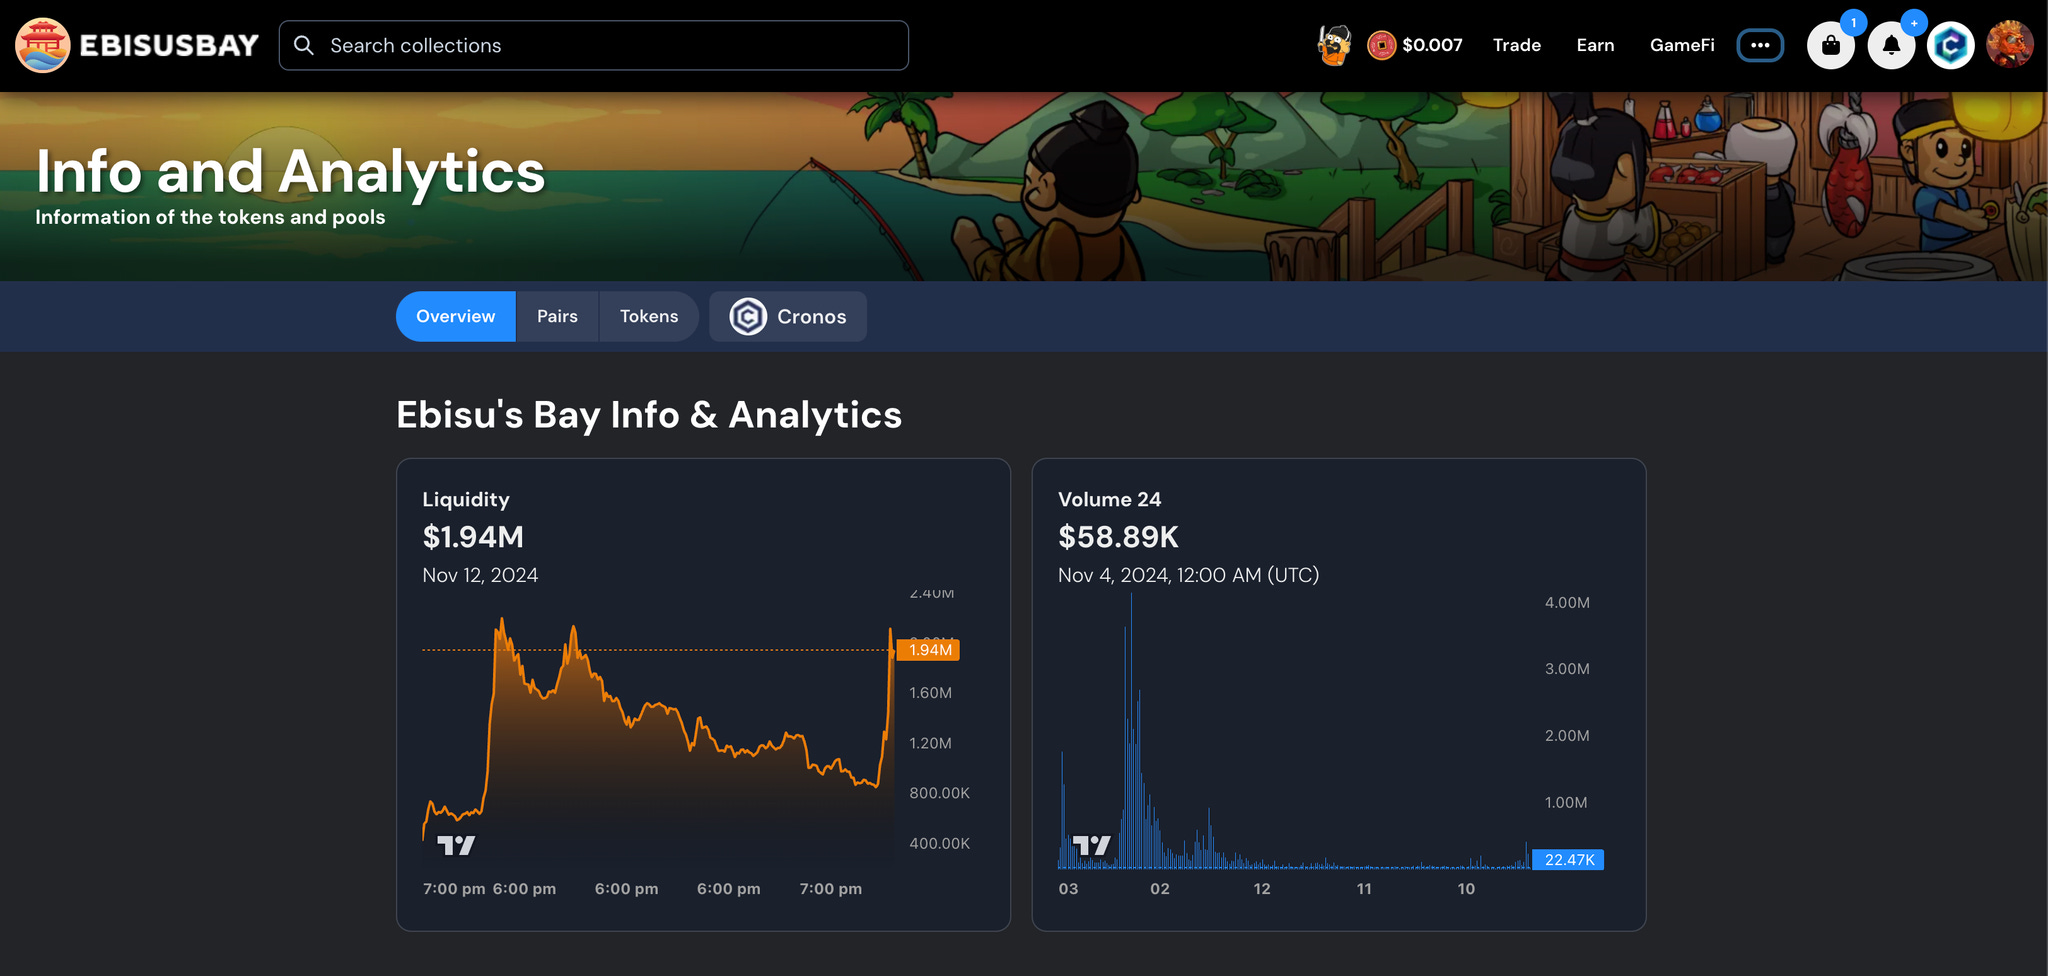
Task: Open the user profile avatar
Action: pos(2010,45)
